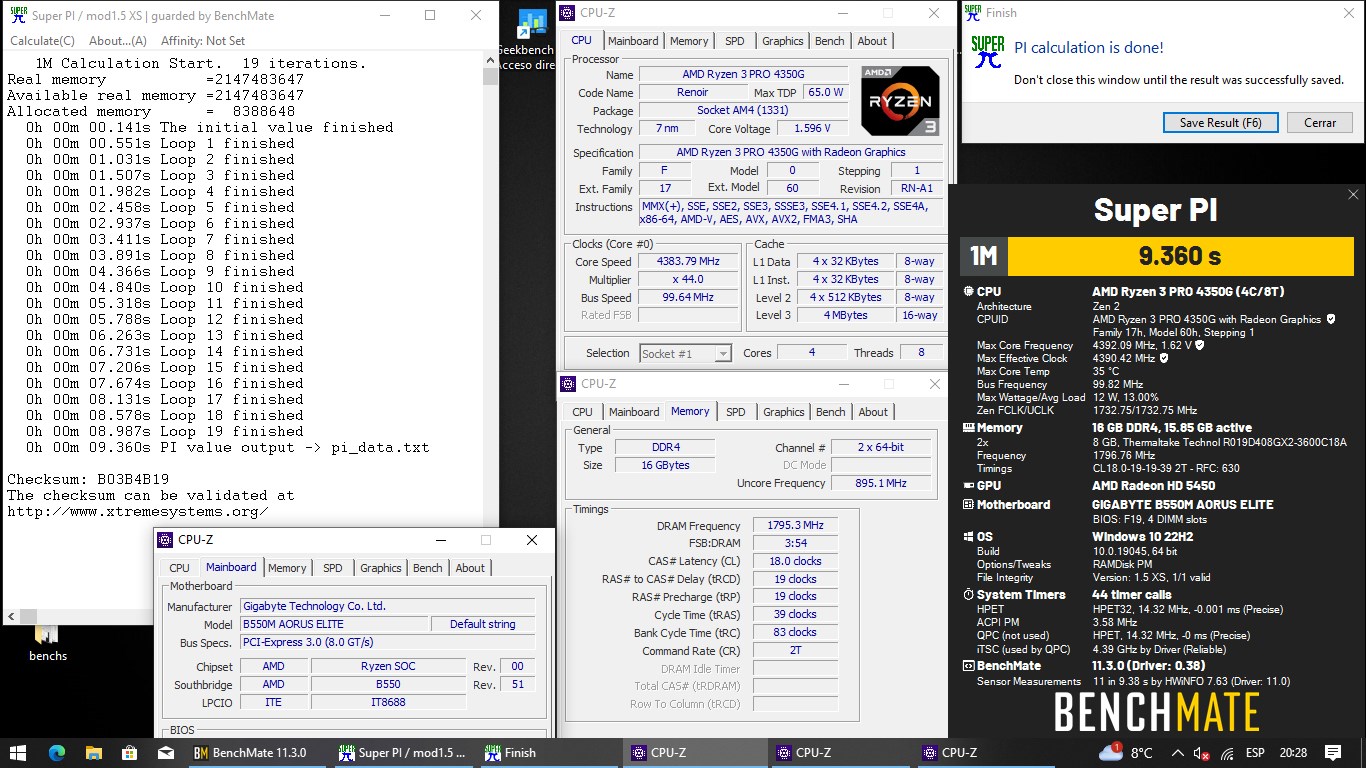1366x768 pixels.
Task: Select Graphics tab in the Mainboard CPU-Z window
Action: click(x=380, y=568)
